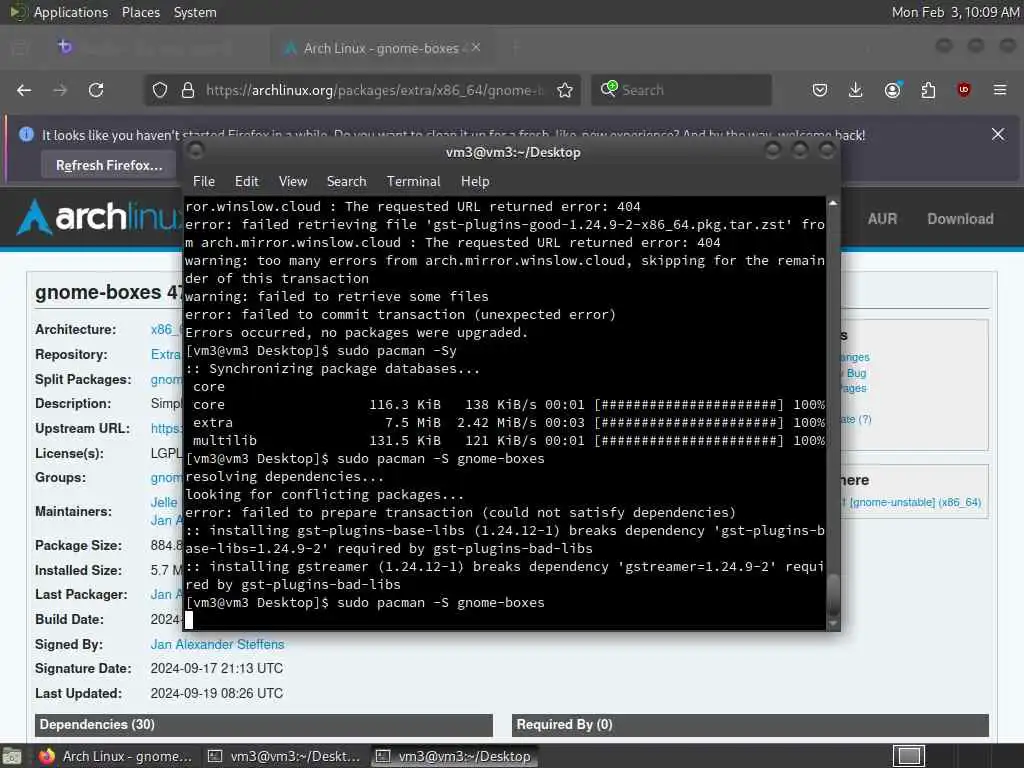Screen dimensions: 1024x768
Task: Open the tracking protection shield icon
Action: point(160,90)
